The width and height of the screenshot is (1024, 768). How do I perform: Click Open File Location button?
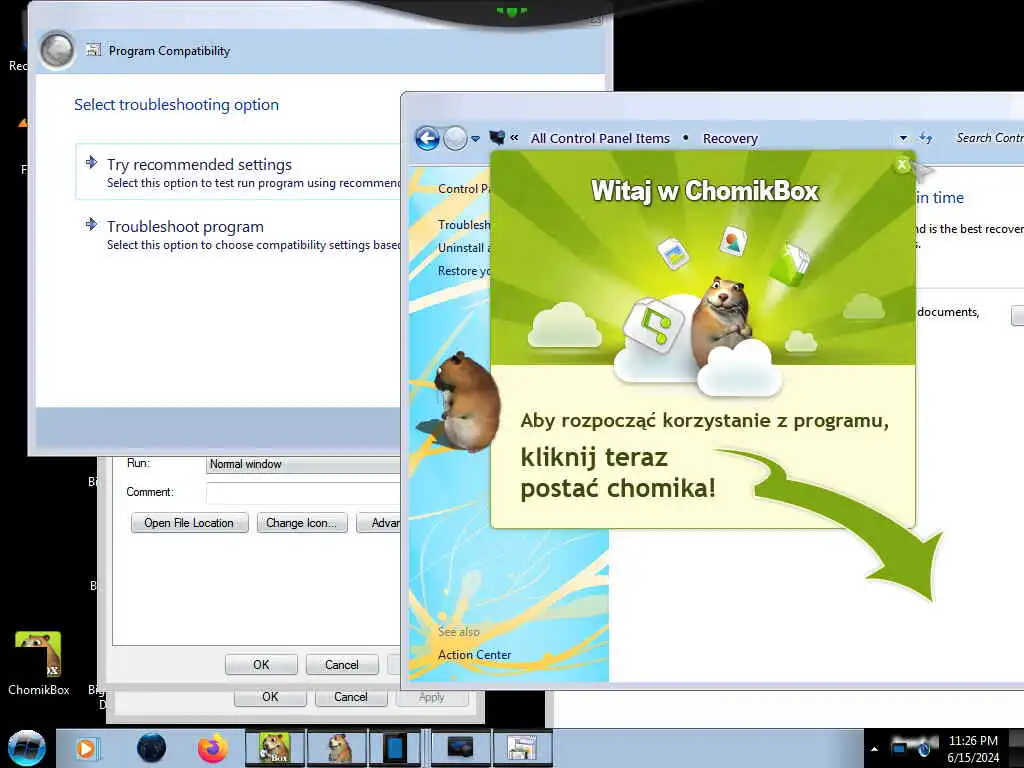pyautogui.click(x=189, y=523)
